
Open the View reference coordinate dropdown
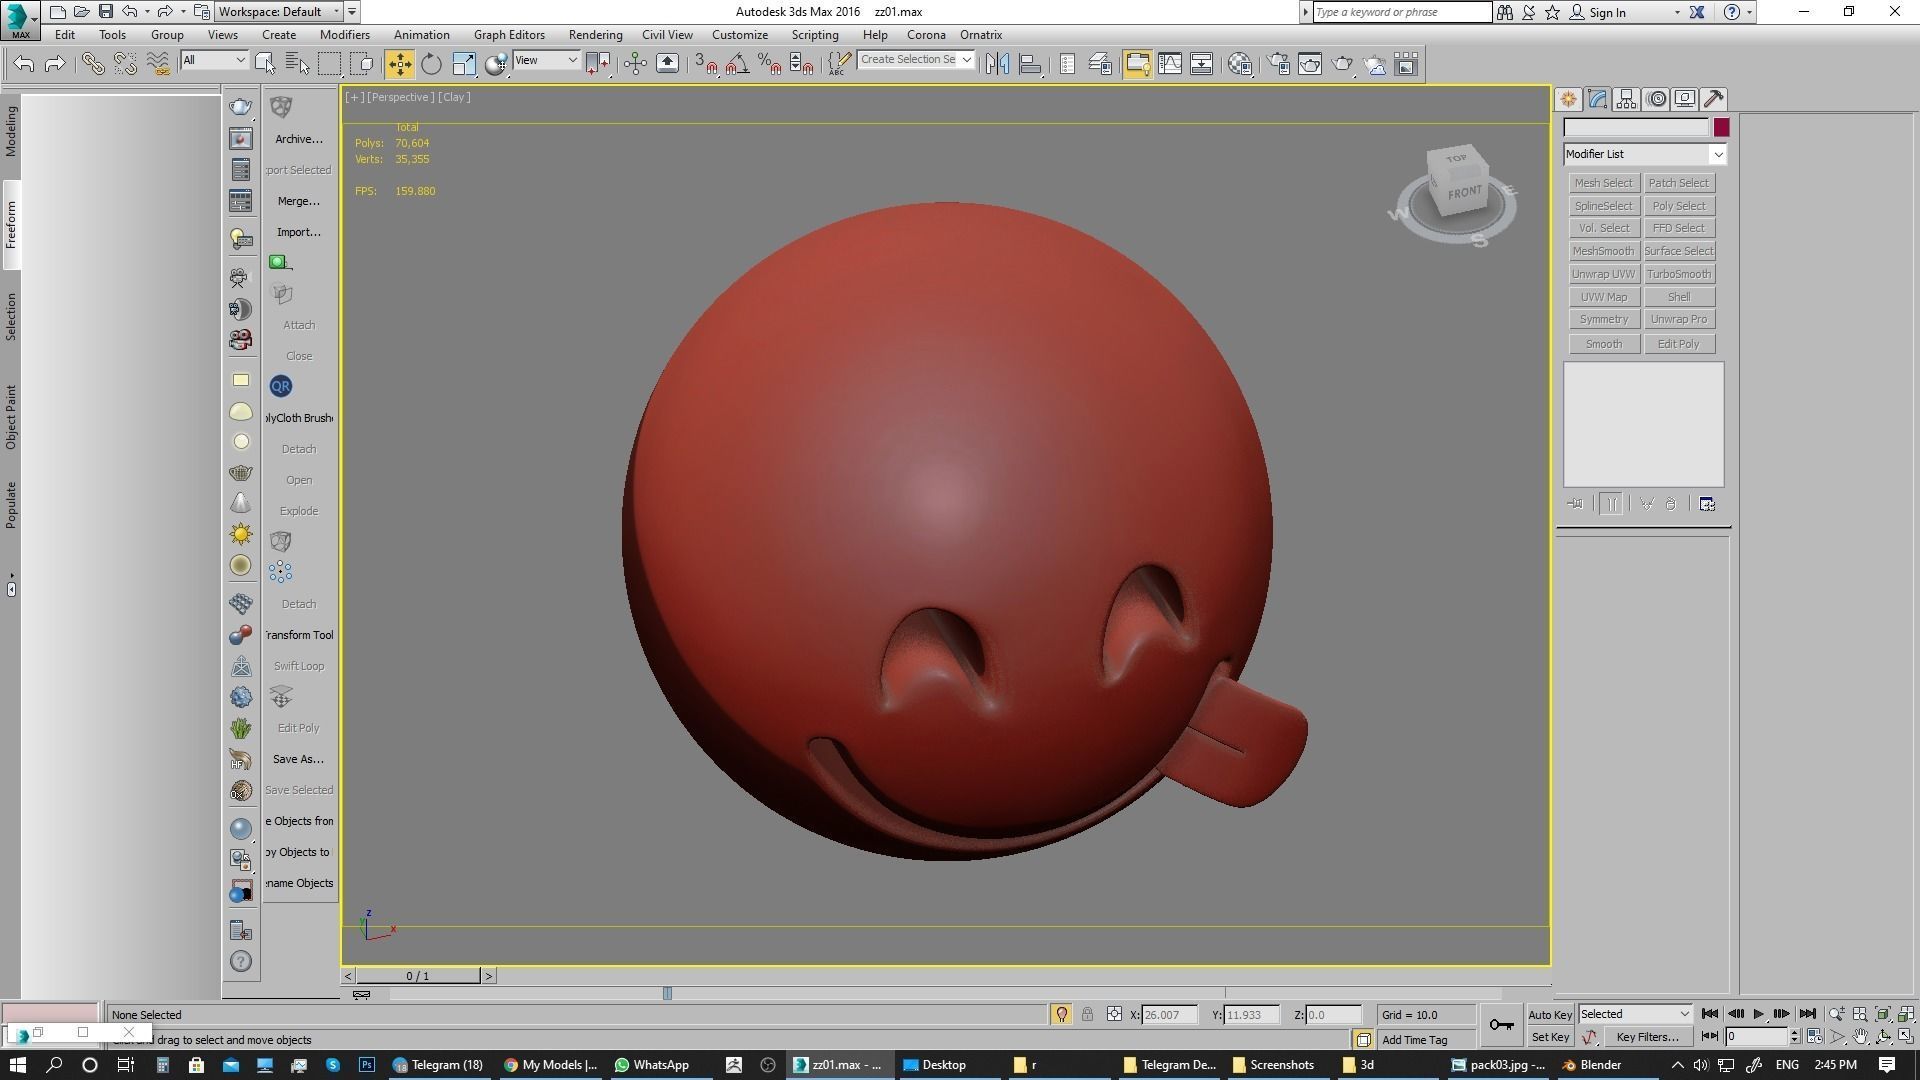(546, 60)
